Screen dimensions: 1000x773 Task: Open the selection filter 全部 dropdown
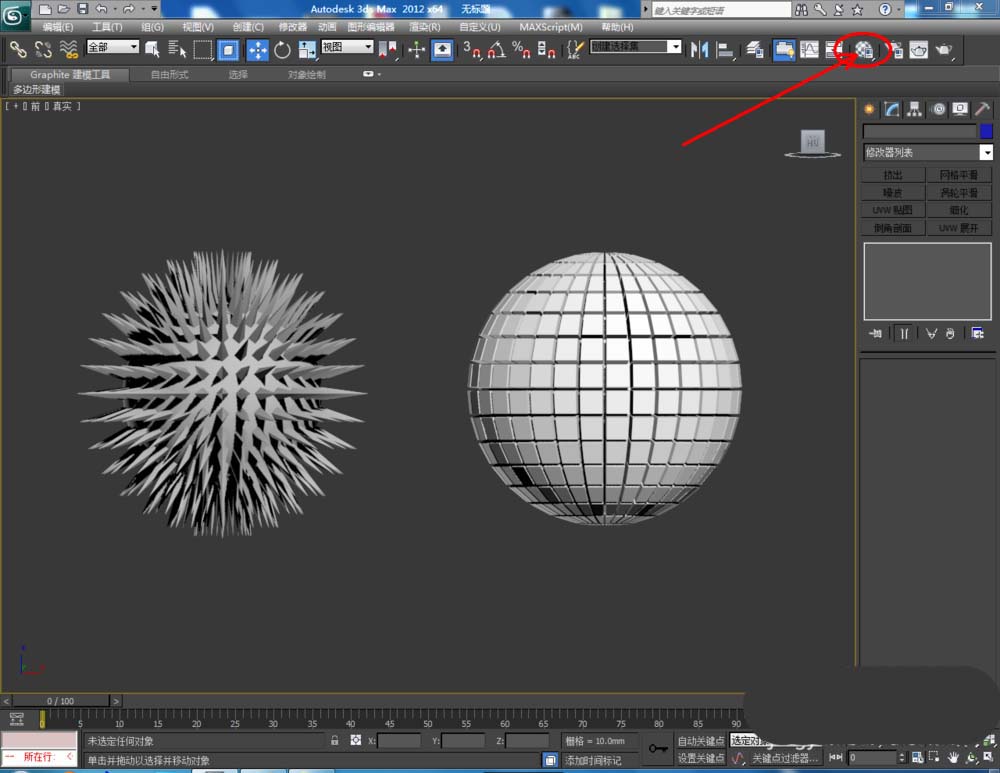(x=133, y=47)
